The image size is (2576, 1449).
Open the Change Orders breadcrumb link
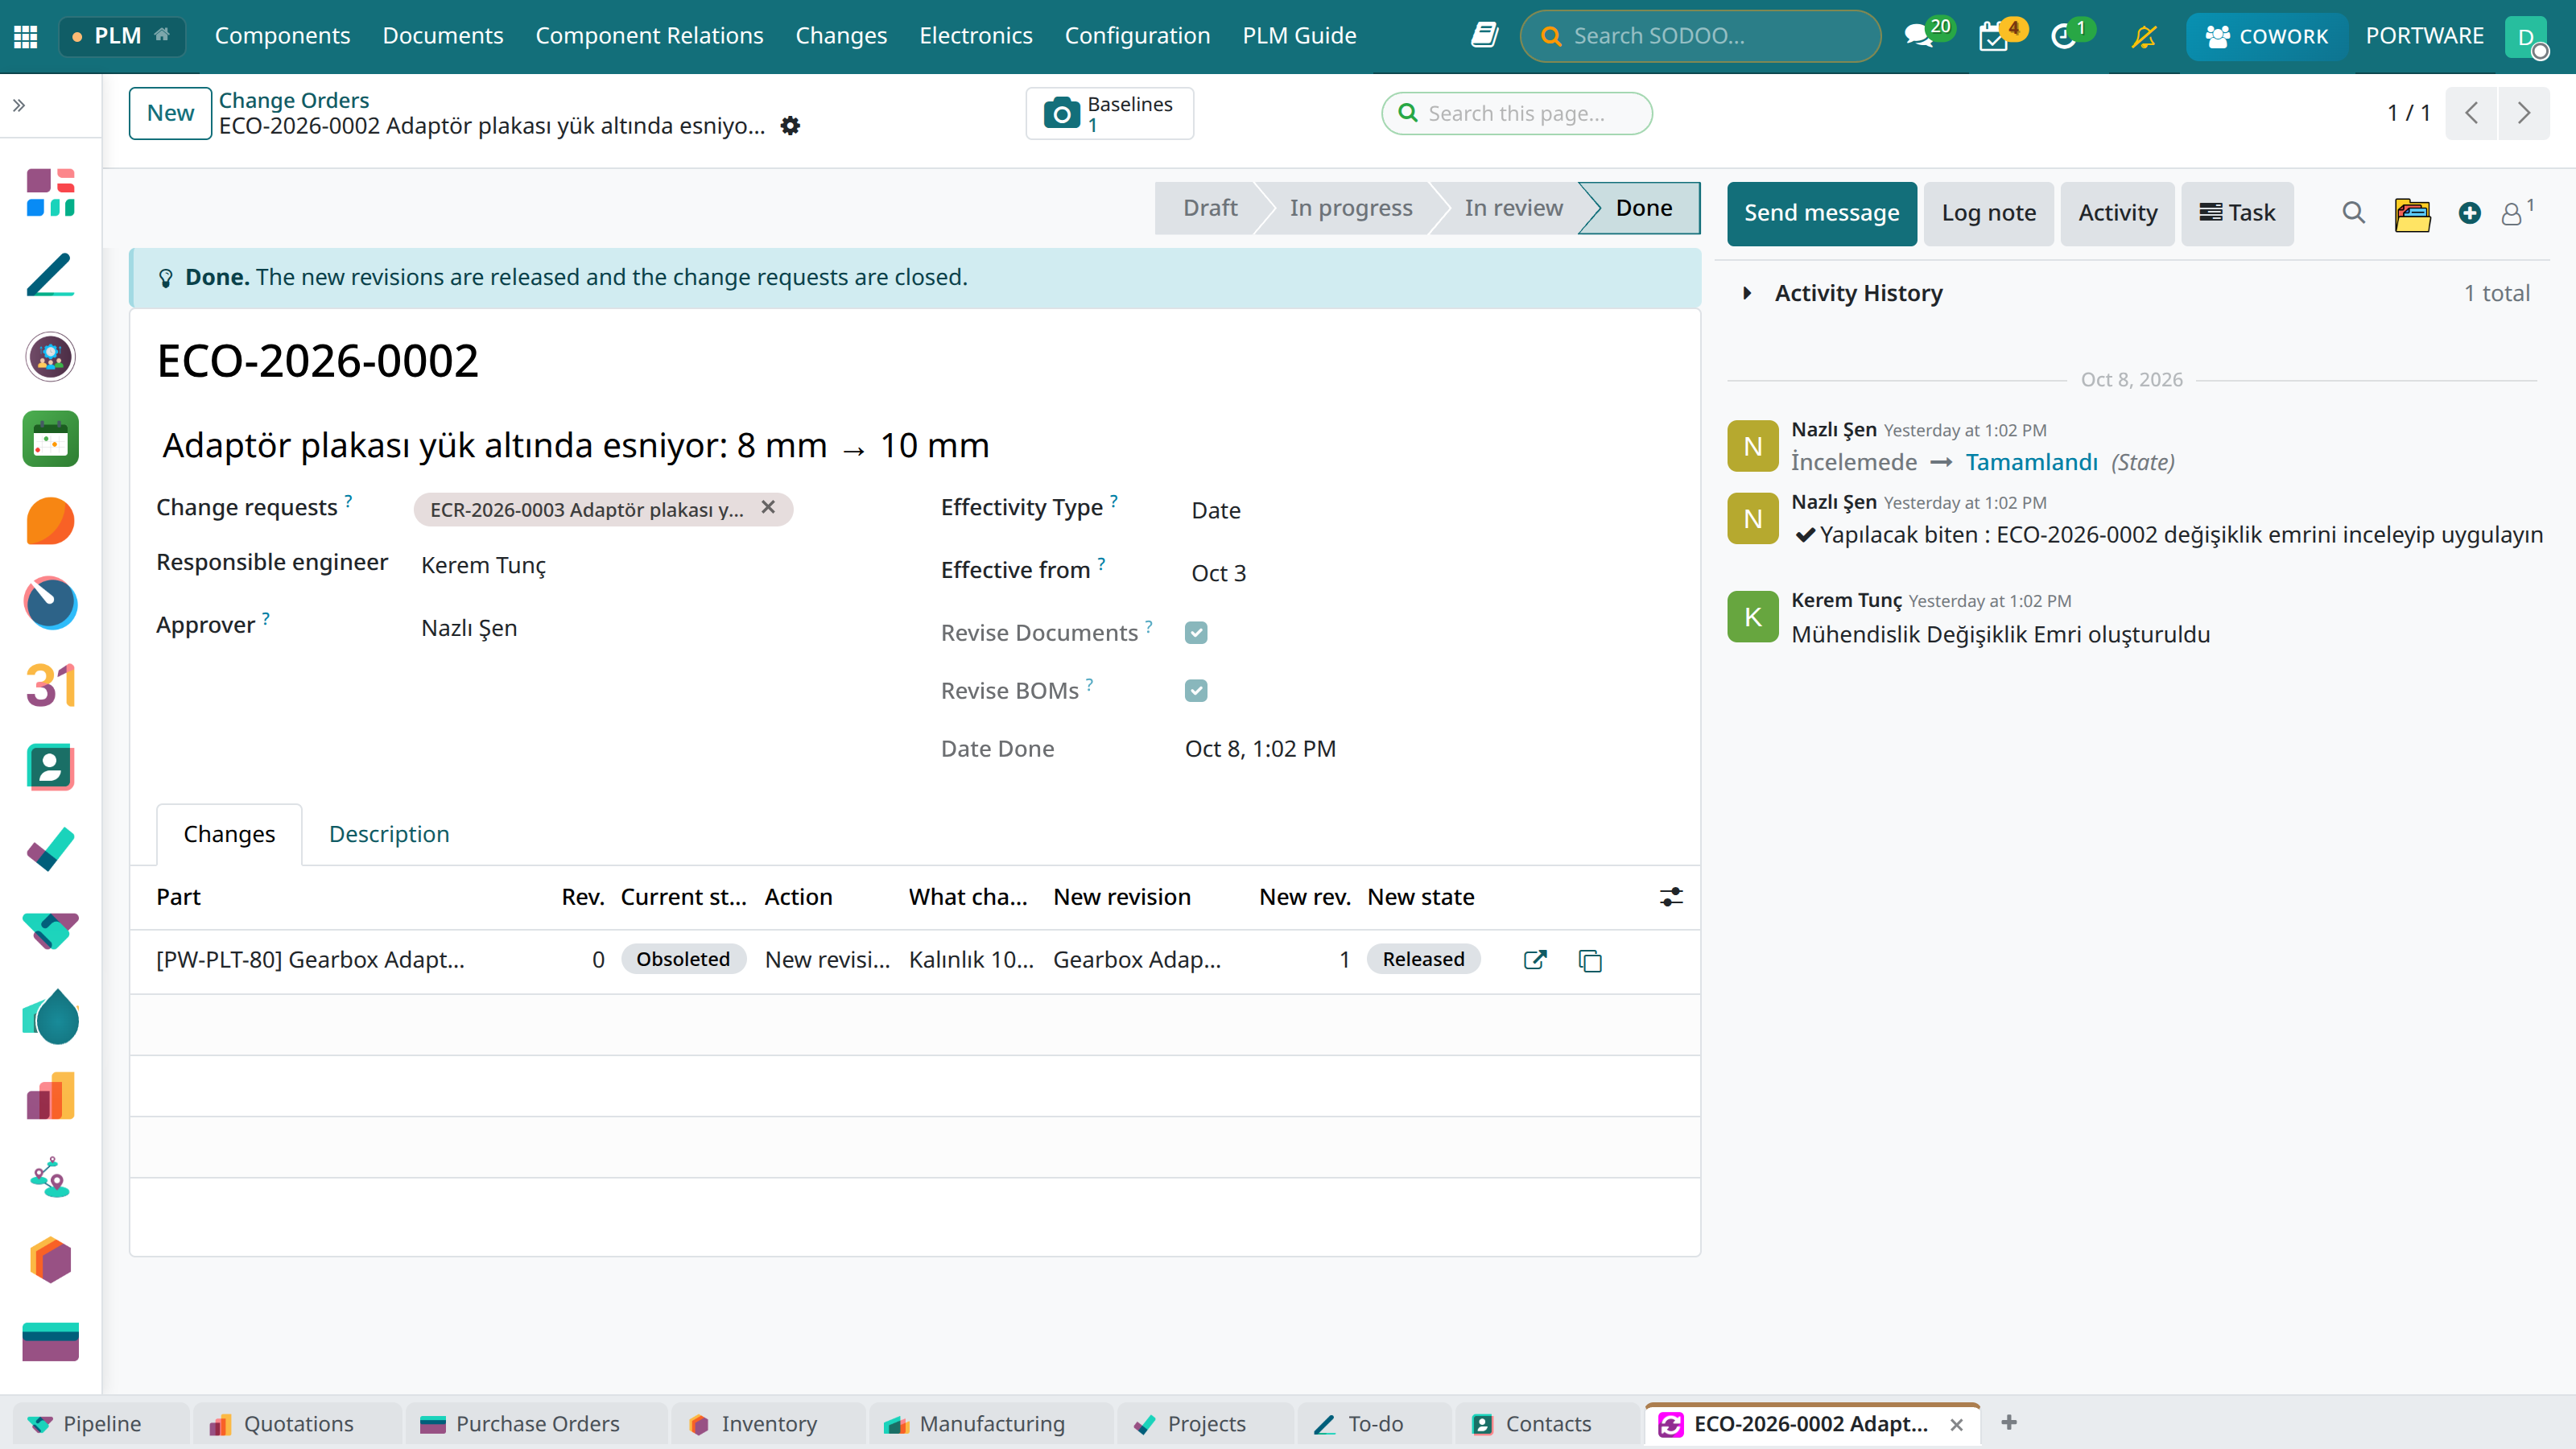294,100
